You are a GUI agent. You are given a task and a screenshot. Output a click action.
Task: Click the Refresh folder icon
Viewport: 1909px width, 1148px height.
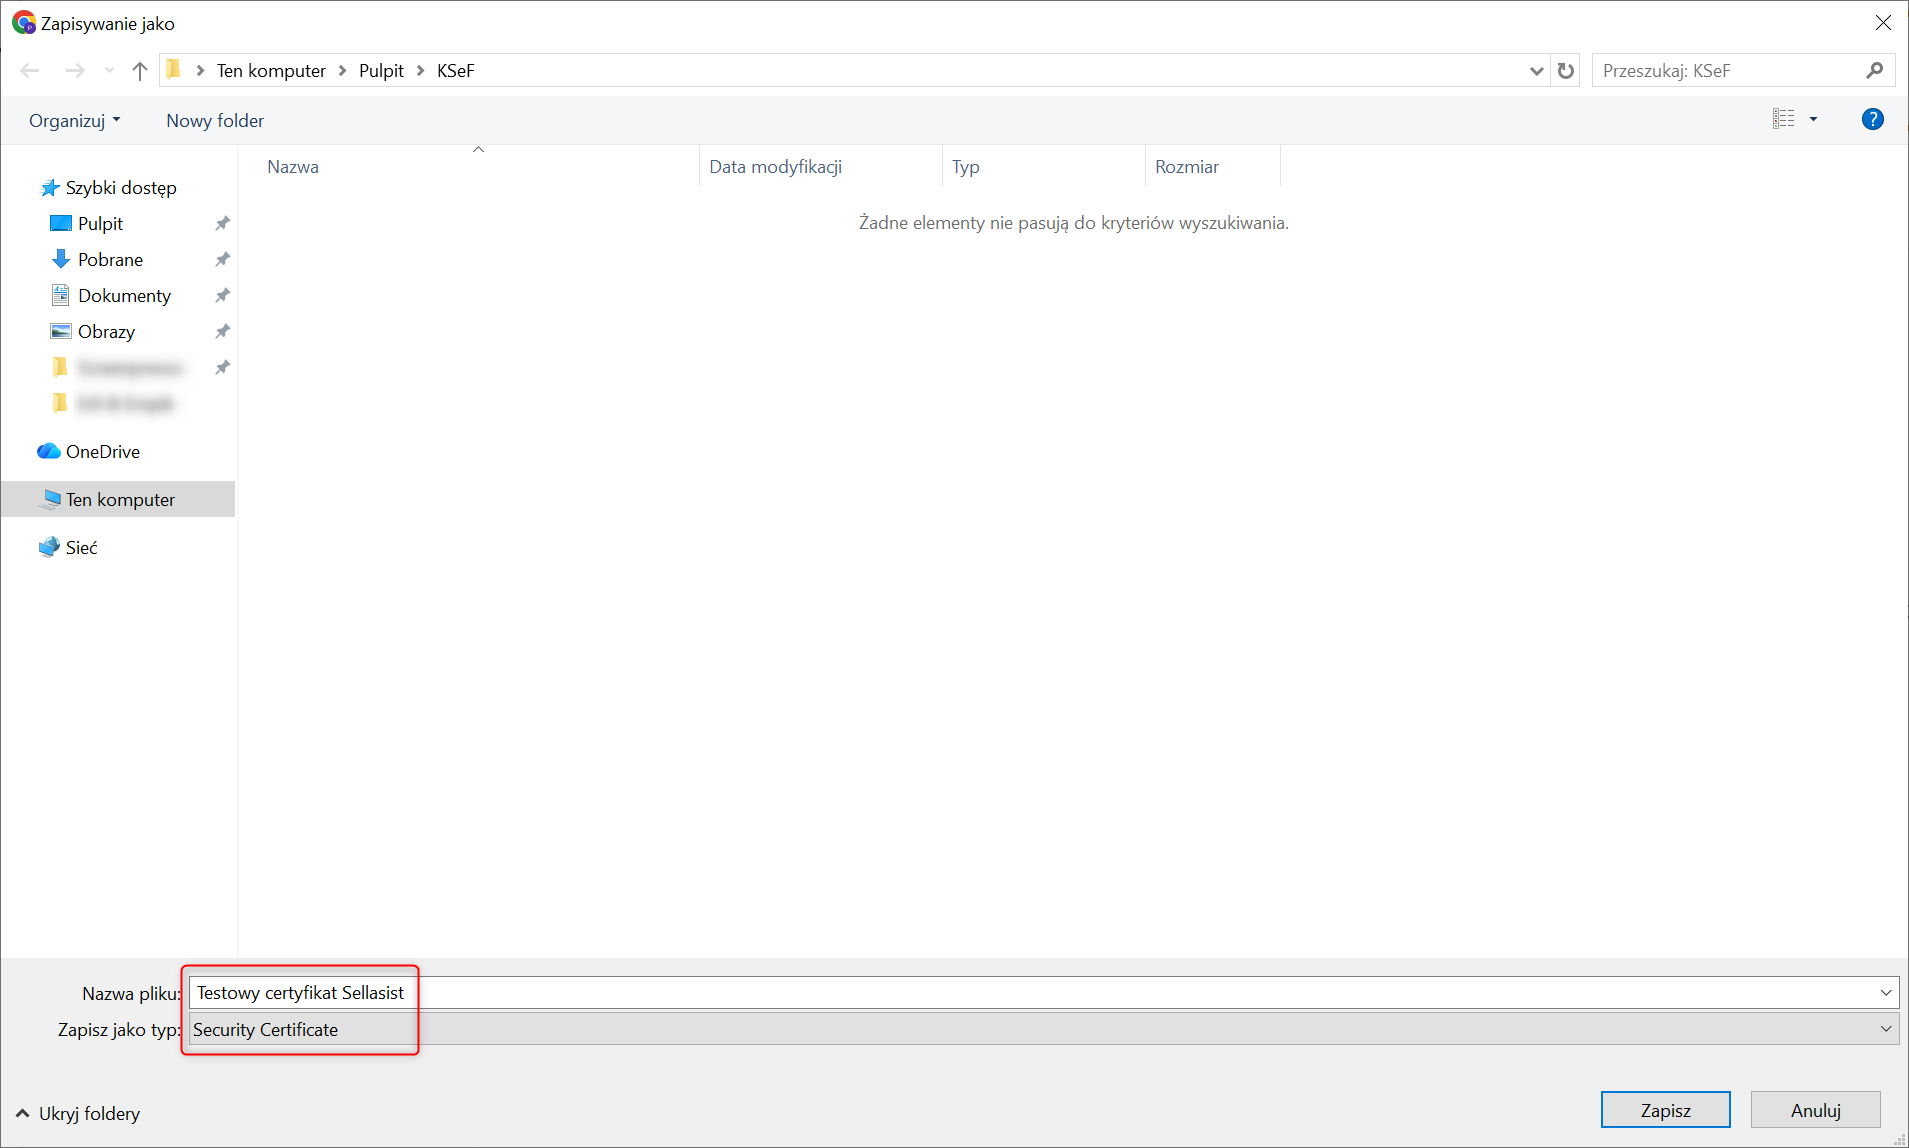coord(1566,71)
